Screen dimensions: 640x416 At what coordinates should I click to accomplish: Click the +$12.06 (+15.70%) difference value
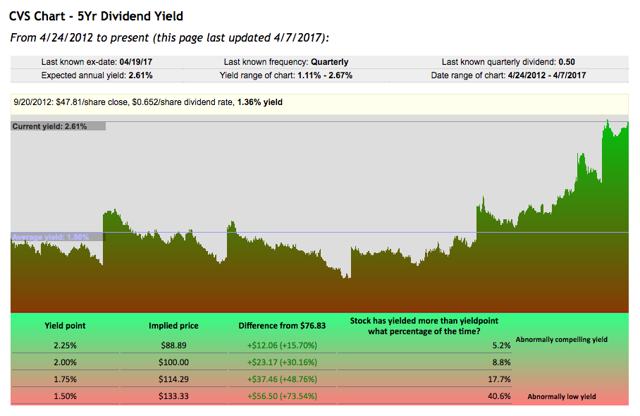point(282,345)
